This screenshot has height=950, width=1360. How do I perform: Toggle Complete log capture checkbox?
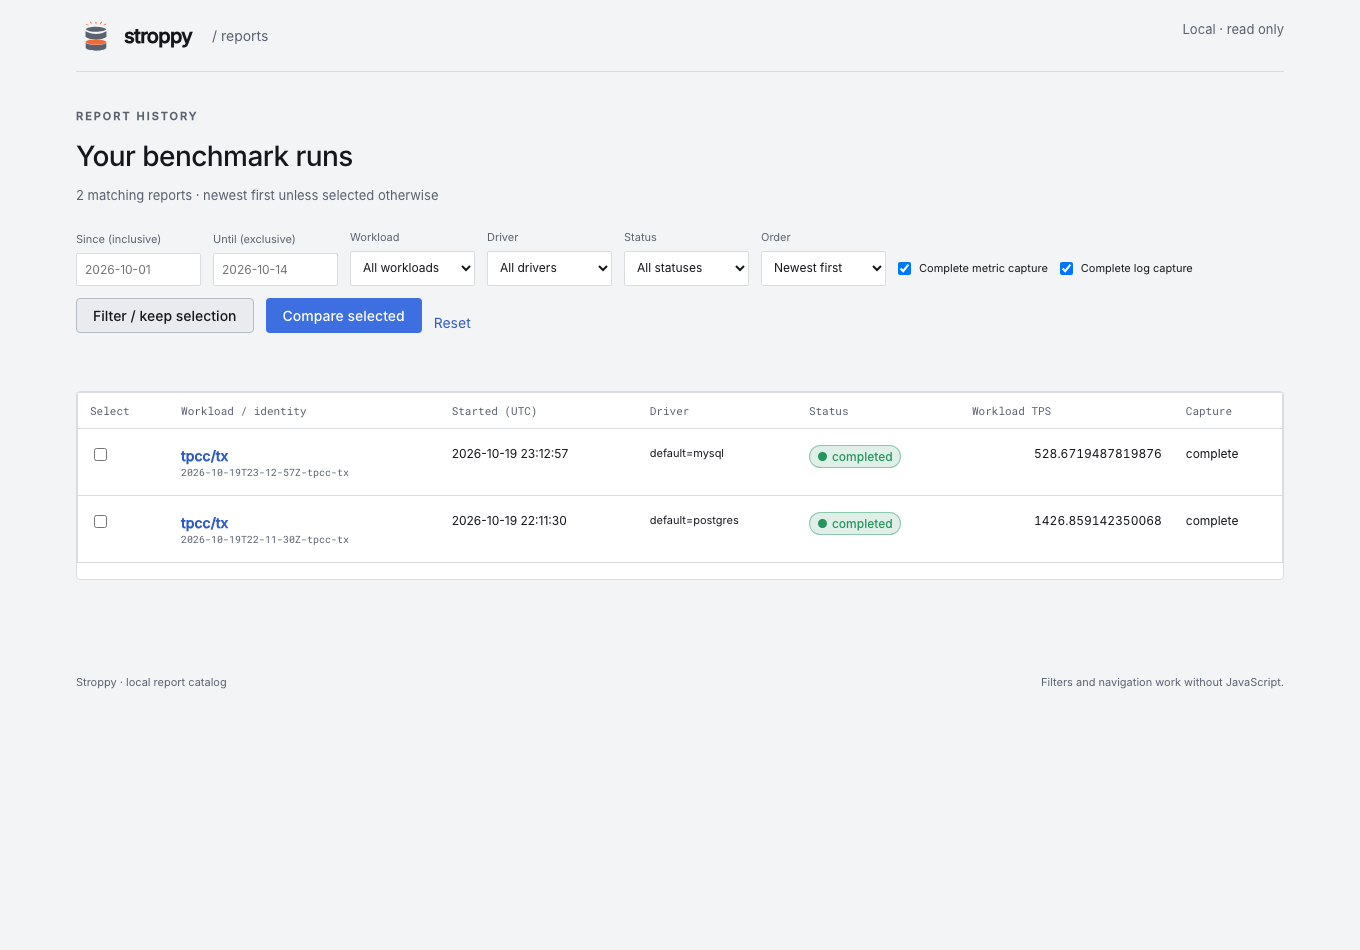pos(1066,268)
